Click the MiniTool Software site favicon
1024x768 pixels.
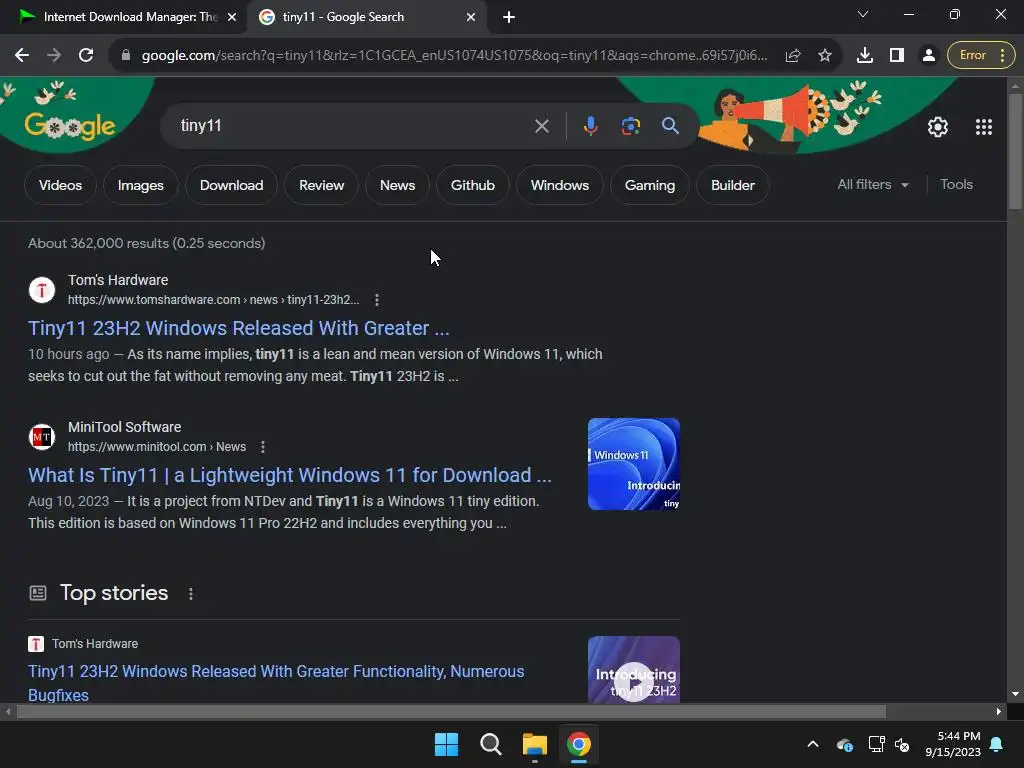[x=42, y=437]
